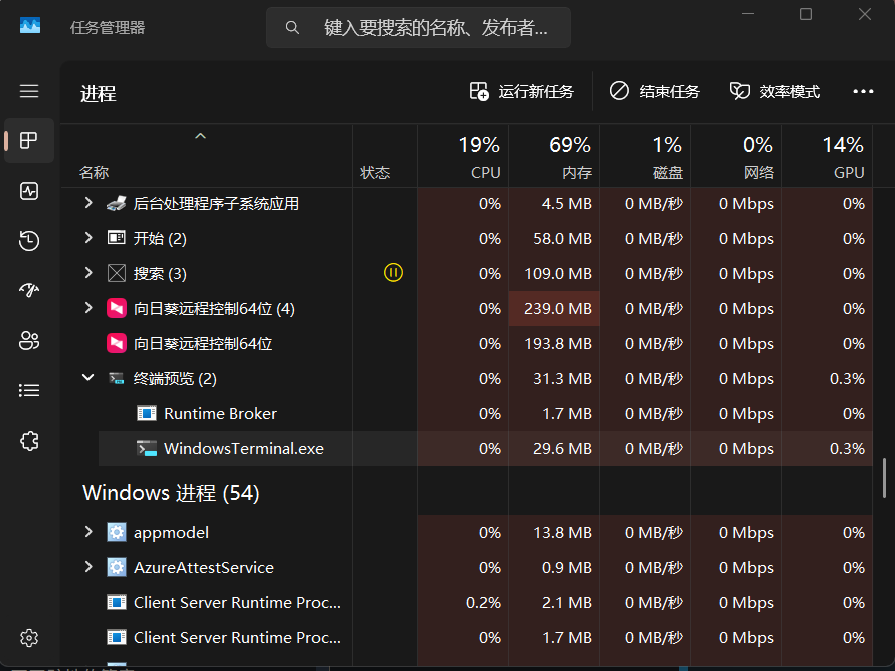The width and height of the screenshot is (895, 671).
Task: Select the WindowsTerminal.exe row name
Action: point(244,448)
